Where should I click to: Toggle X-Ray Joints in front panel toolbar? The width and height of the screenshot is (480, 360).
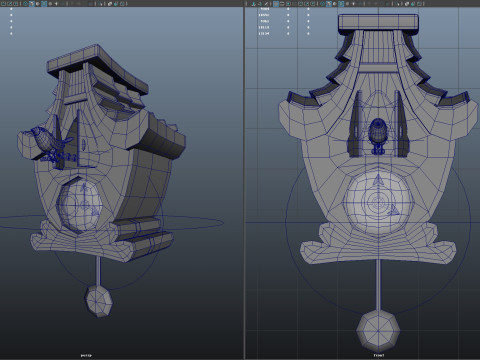coord(419,4)
